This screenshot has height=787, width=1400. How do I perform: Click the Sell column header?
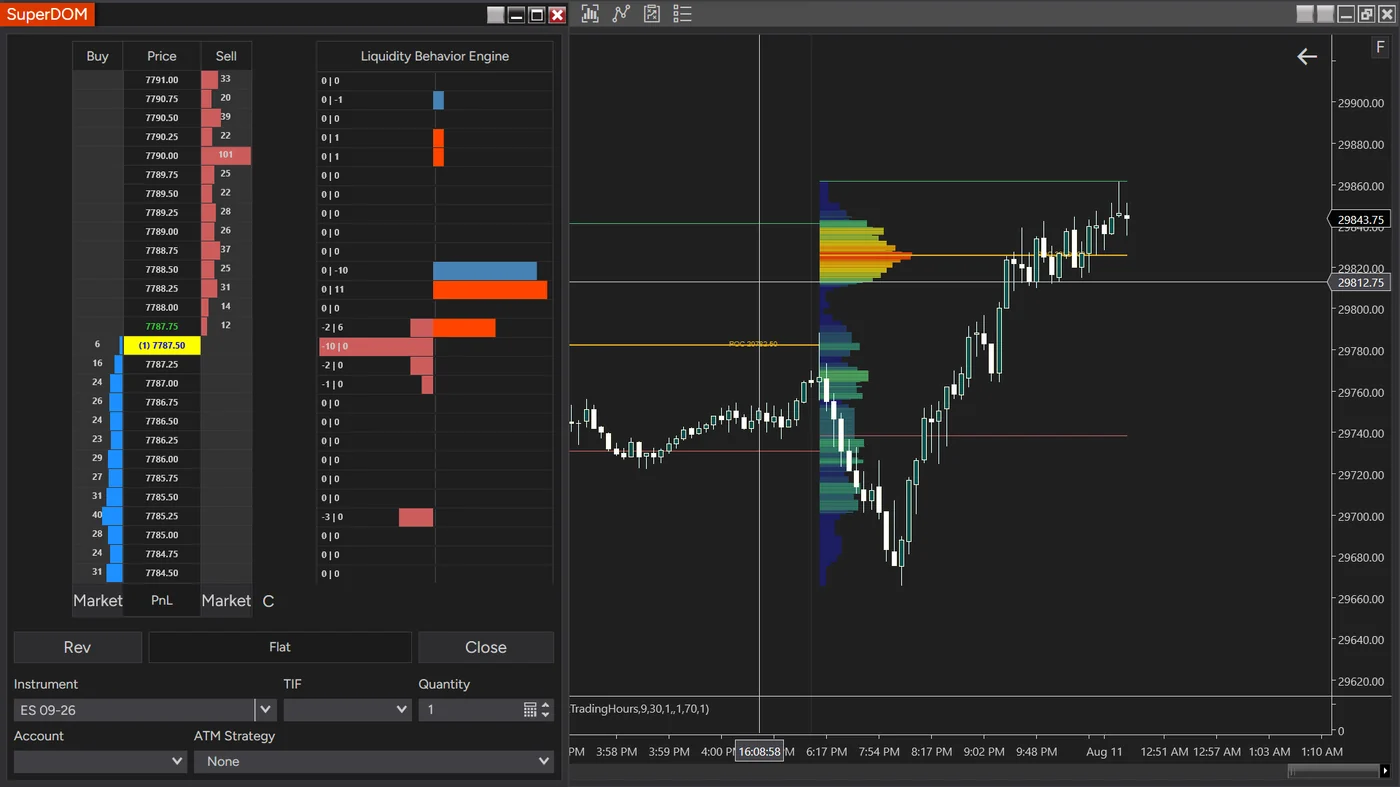[x=226, y=56]
